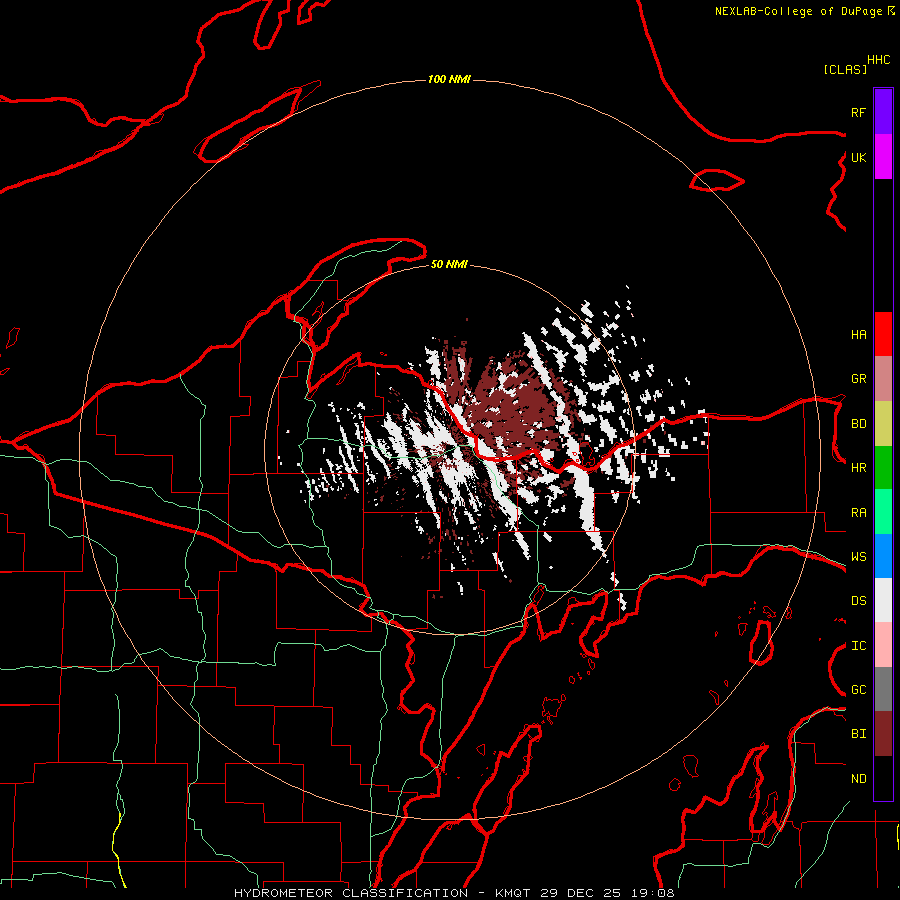Click the RF legend label

(858, 112)
